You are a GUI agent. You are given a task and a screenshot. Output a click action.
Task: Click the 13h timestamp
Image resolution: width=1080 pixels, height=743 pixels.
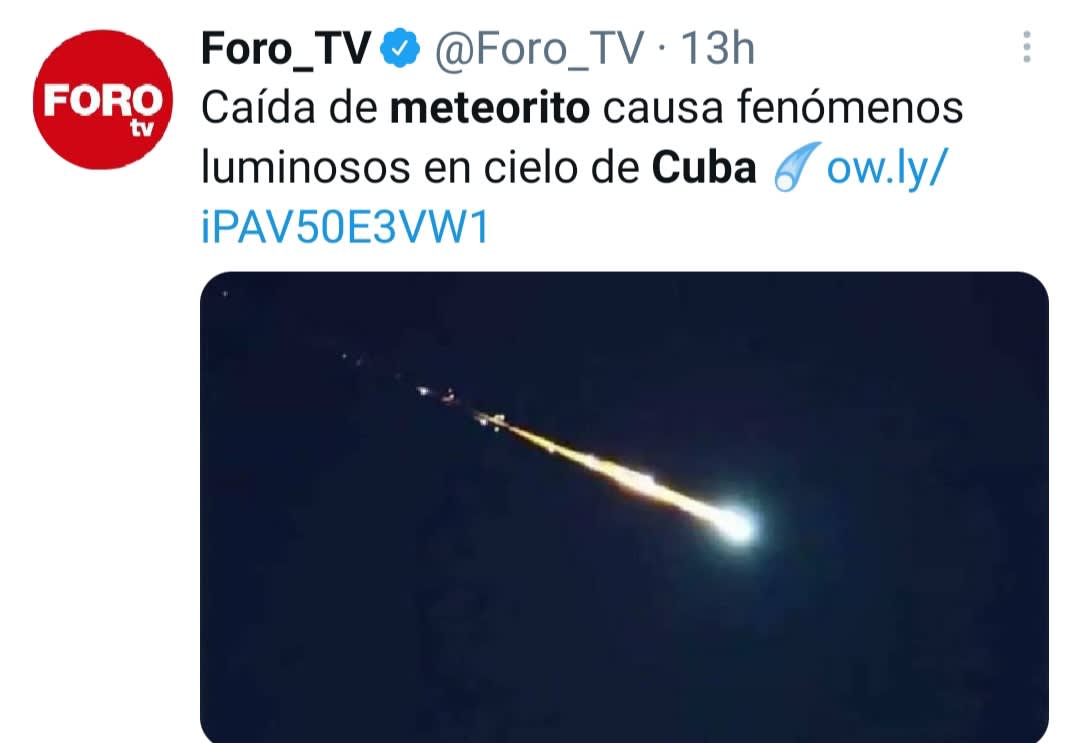tap(717, 48)
